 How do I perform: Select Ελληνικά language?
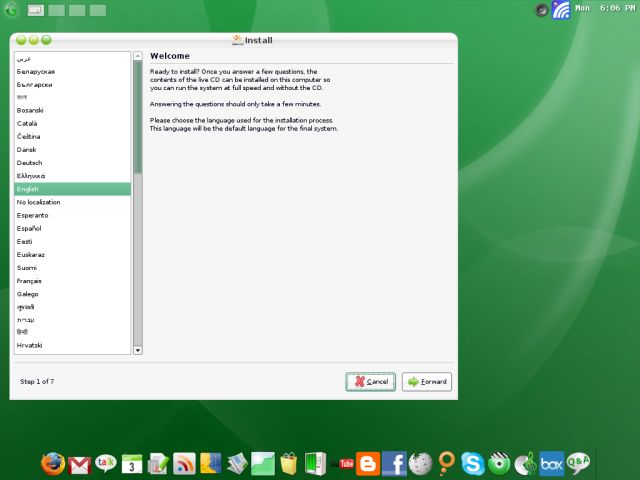pos(73,176)
